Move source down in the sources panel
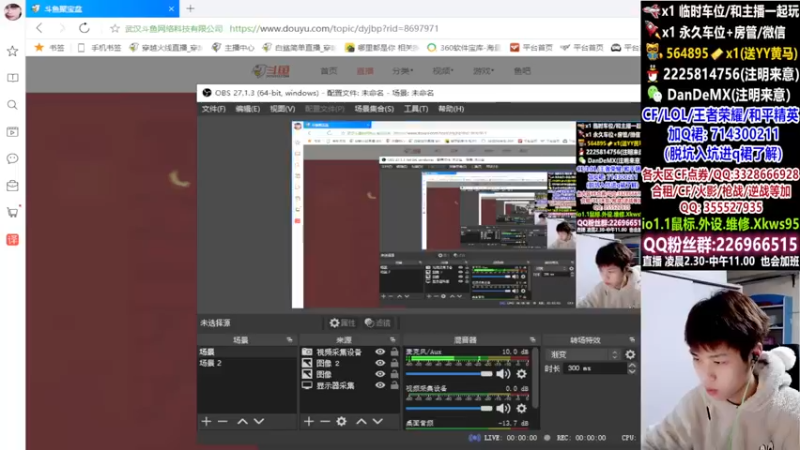 378,421
